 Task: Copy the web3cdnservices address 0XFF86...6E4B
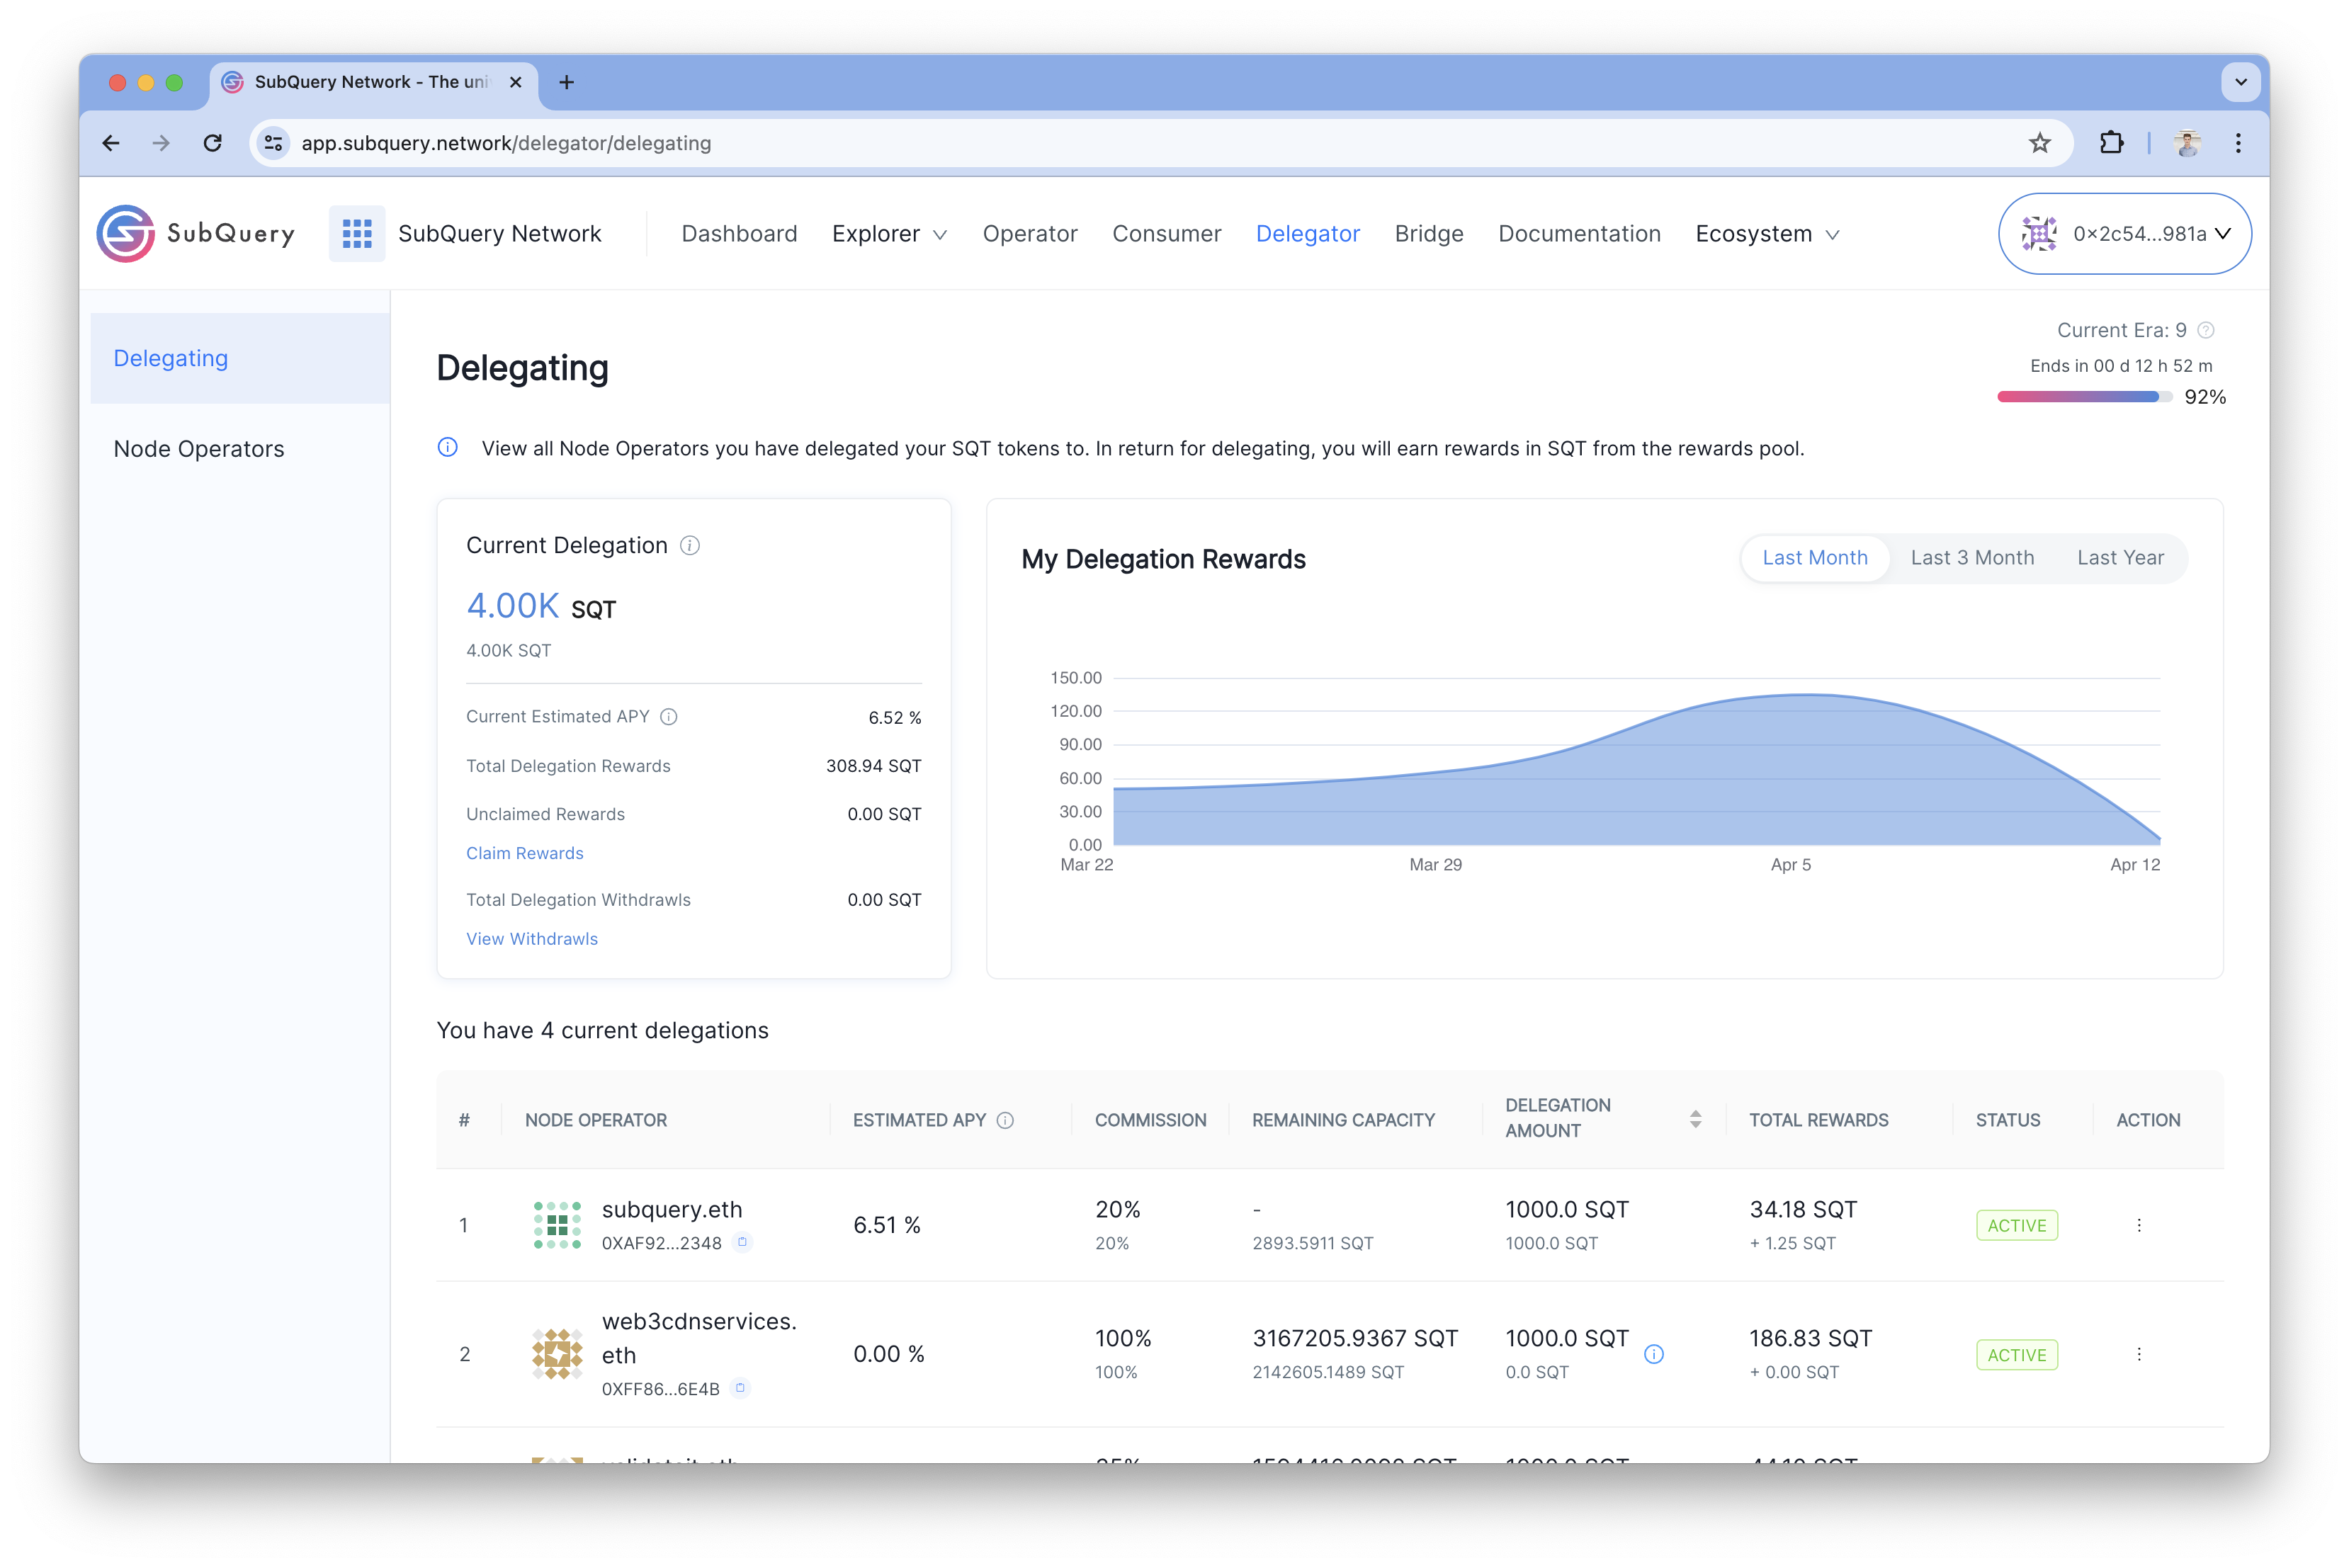741,1388
